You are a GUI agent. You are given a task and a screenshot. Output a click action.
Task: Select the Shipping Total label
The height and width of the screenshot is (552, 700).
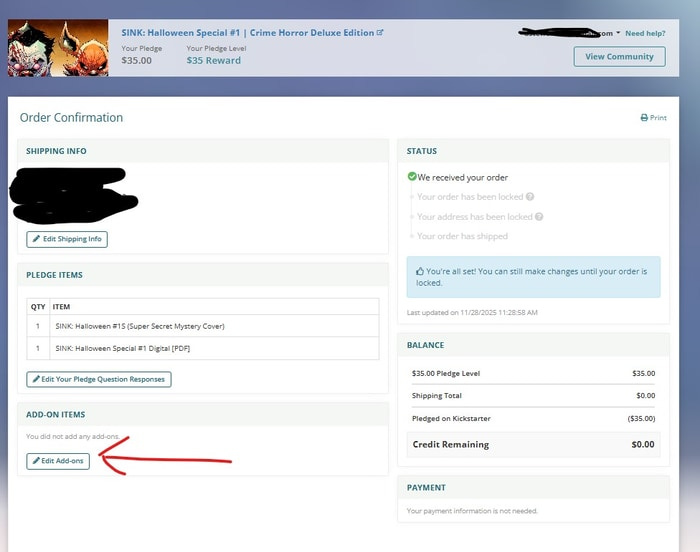(x=437, y=396)
